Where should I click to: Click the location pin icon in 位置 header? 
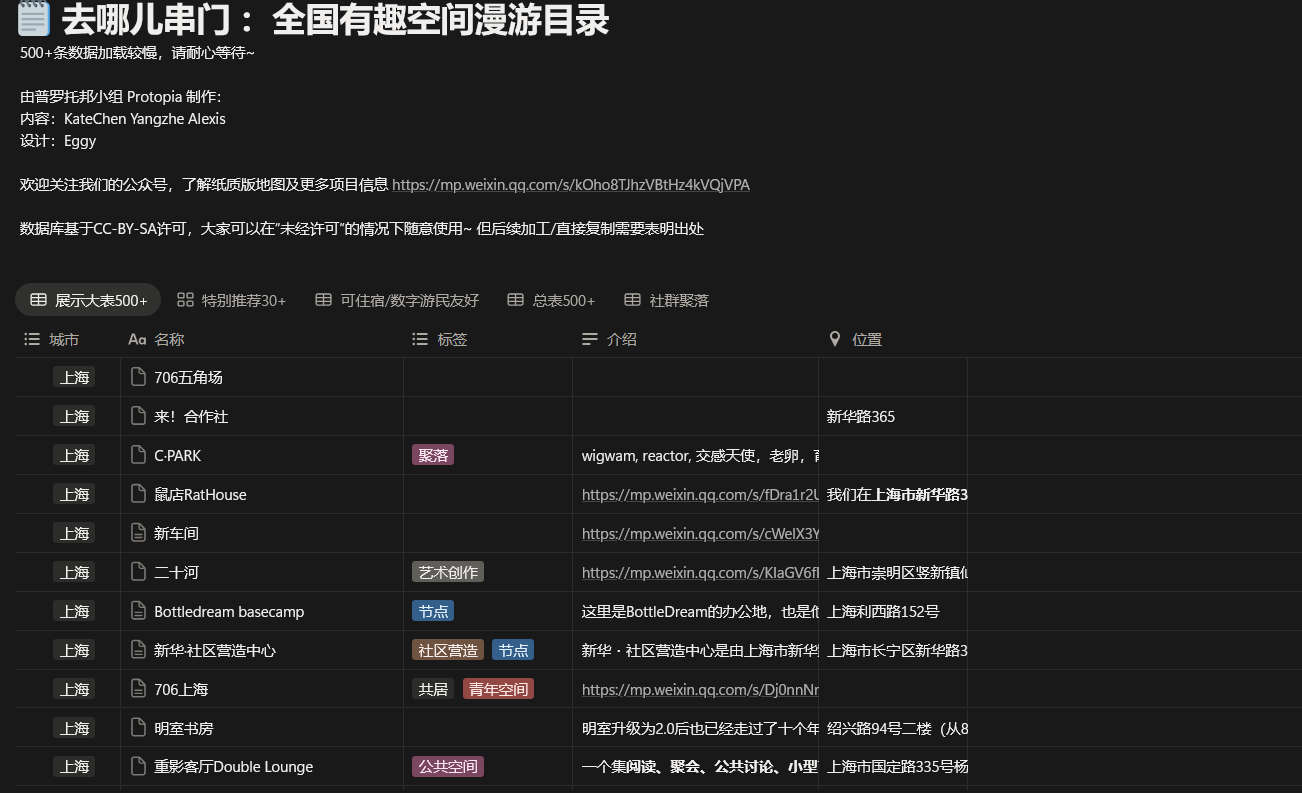[835, 340]
